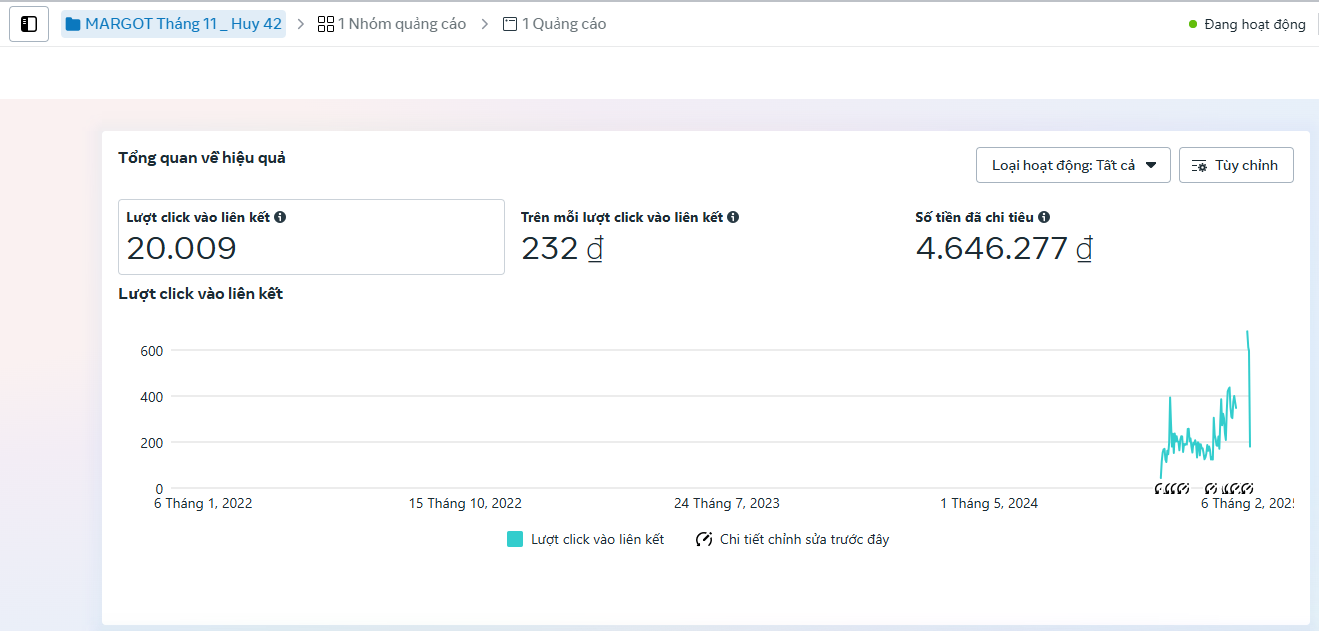
Task: Select the Lượt click vào liên kết metric card
Action: pos(311,237)
